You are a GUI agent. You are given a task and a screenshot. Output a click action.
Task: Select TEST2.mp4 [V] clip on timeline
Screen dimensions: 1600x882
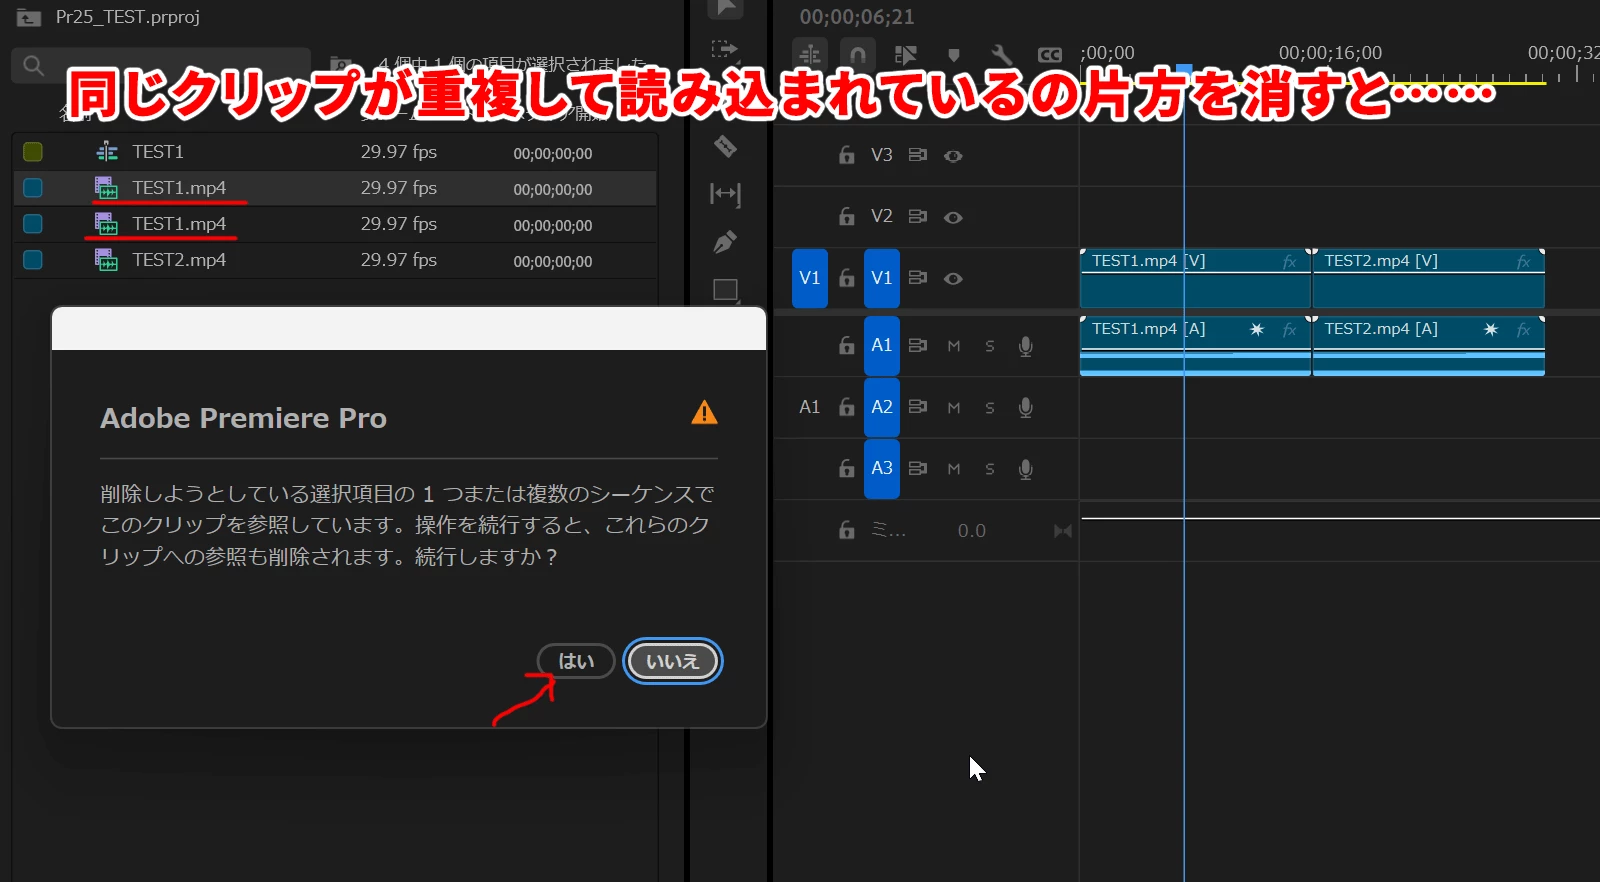1429,279
